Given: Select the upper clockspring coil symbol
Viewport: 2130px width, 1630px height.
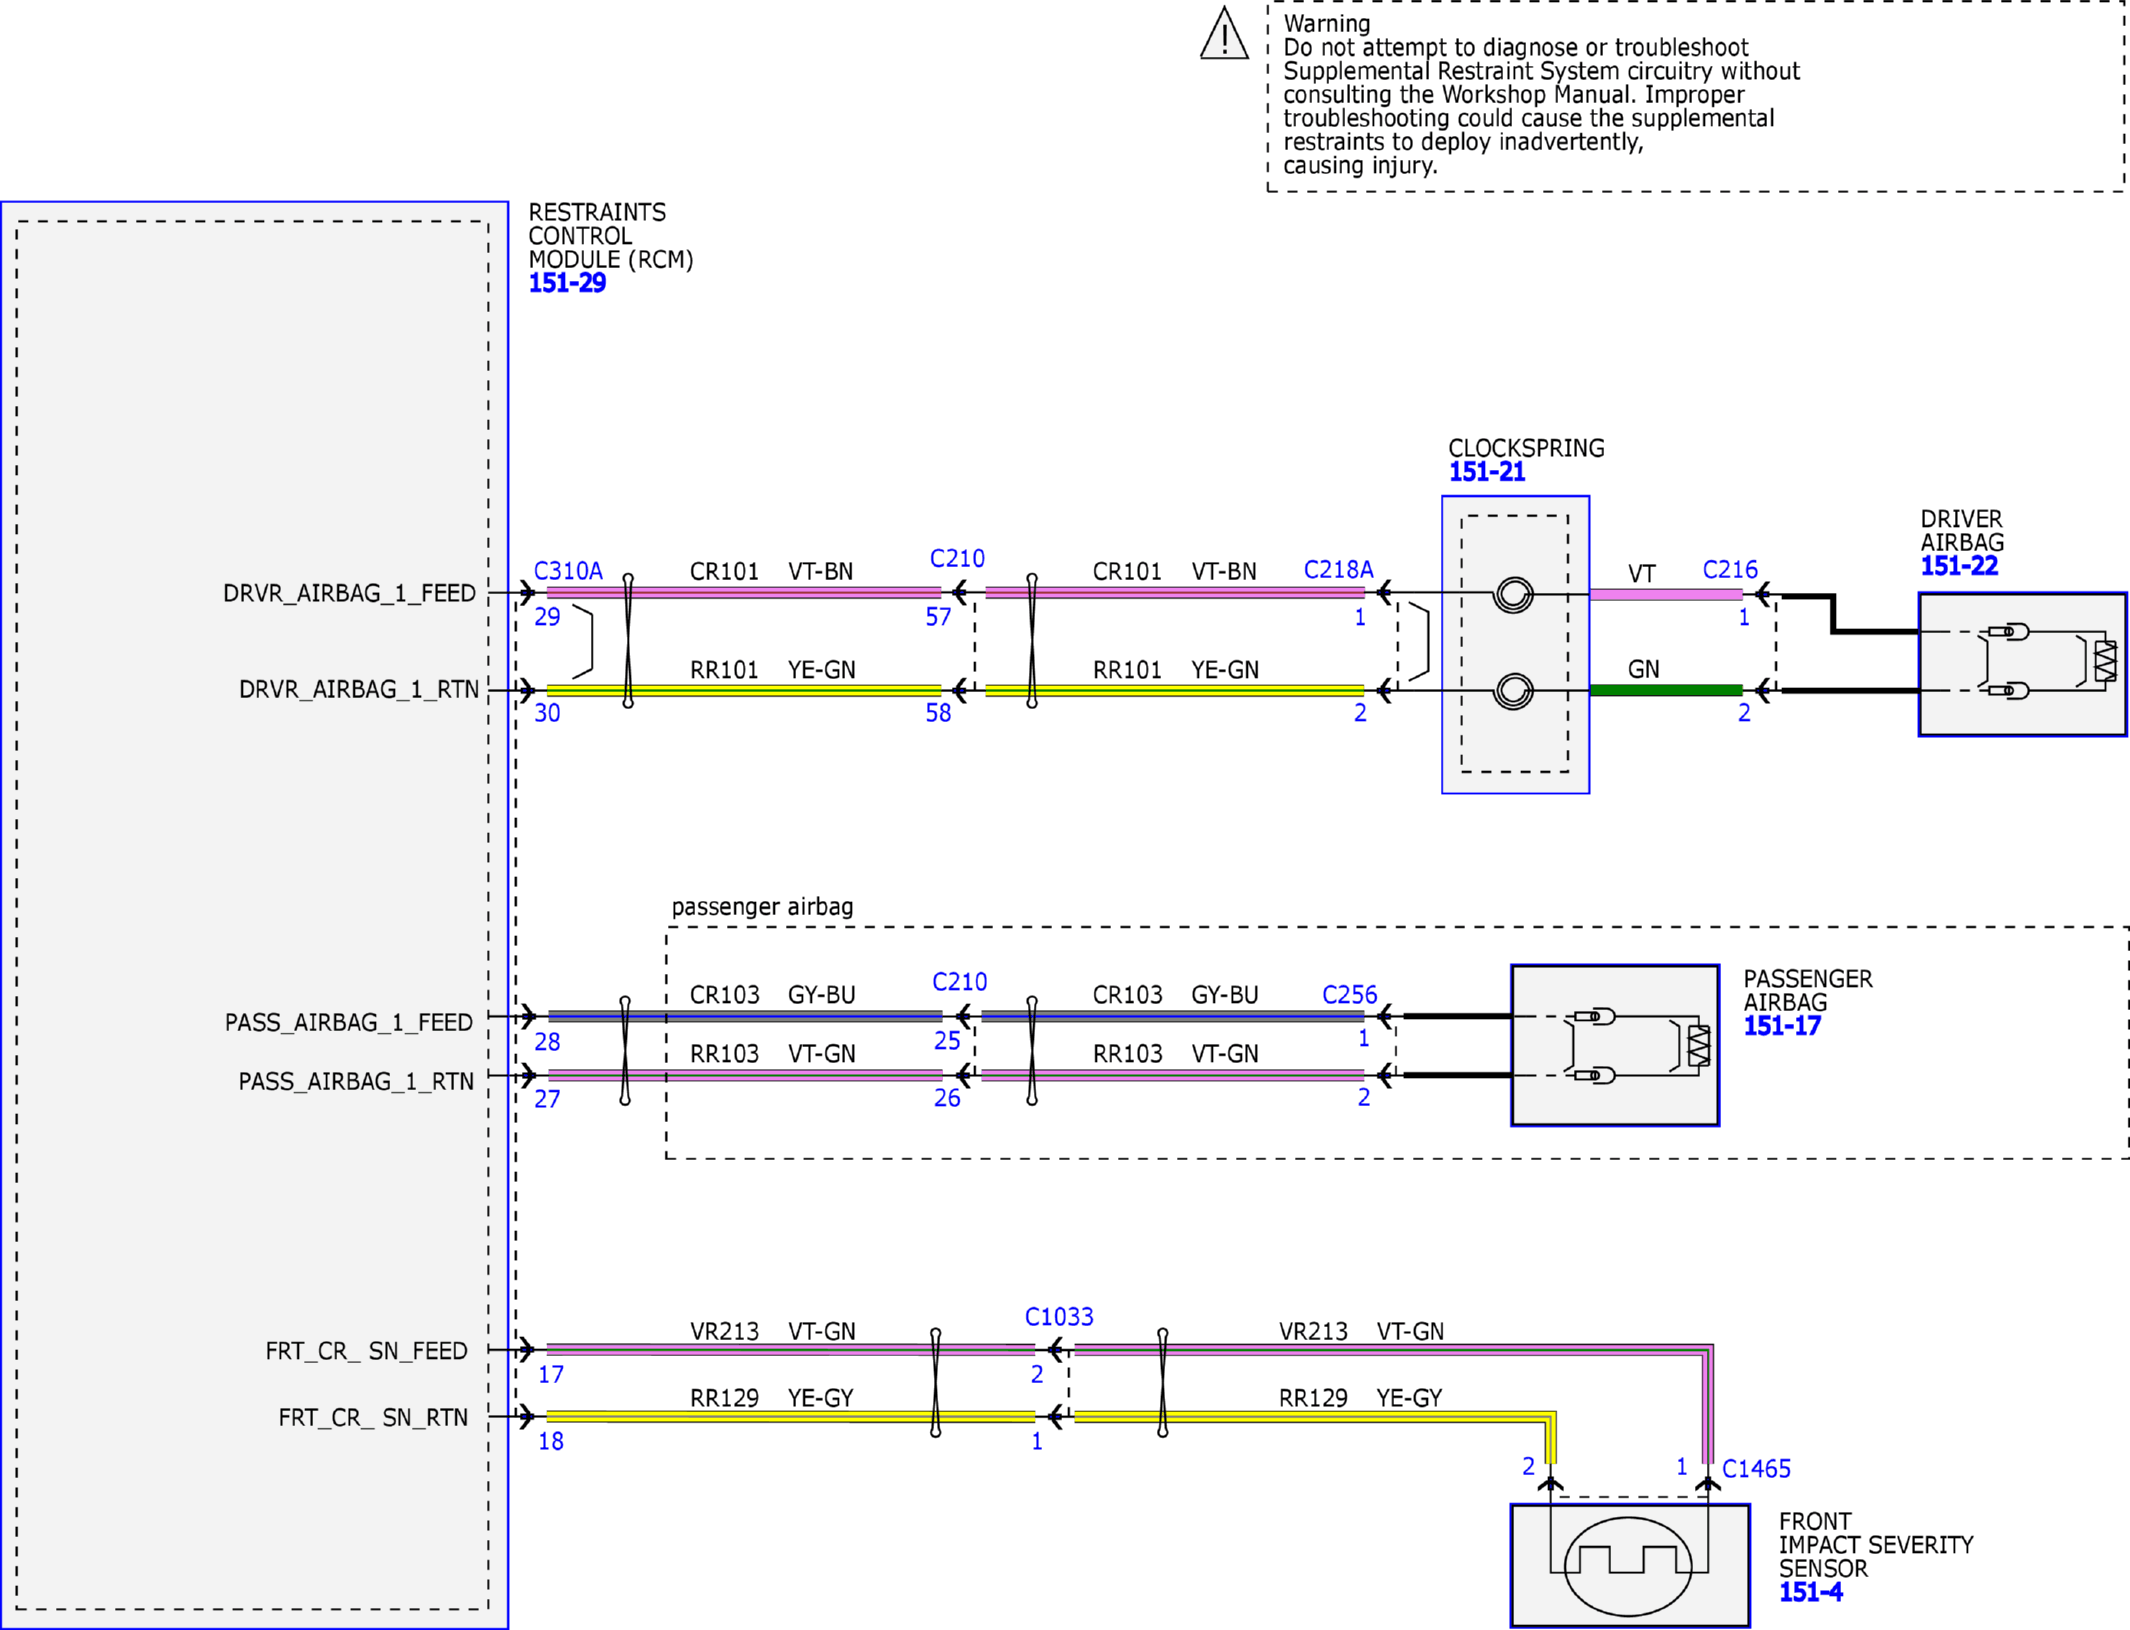Looking at the screenshot, I should point(1513,595).
